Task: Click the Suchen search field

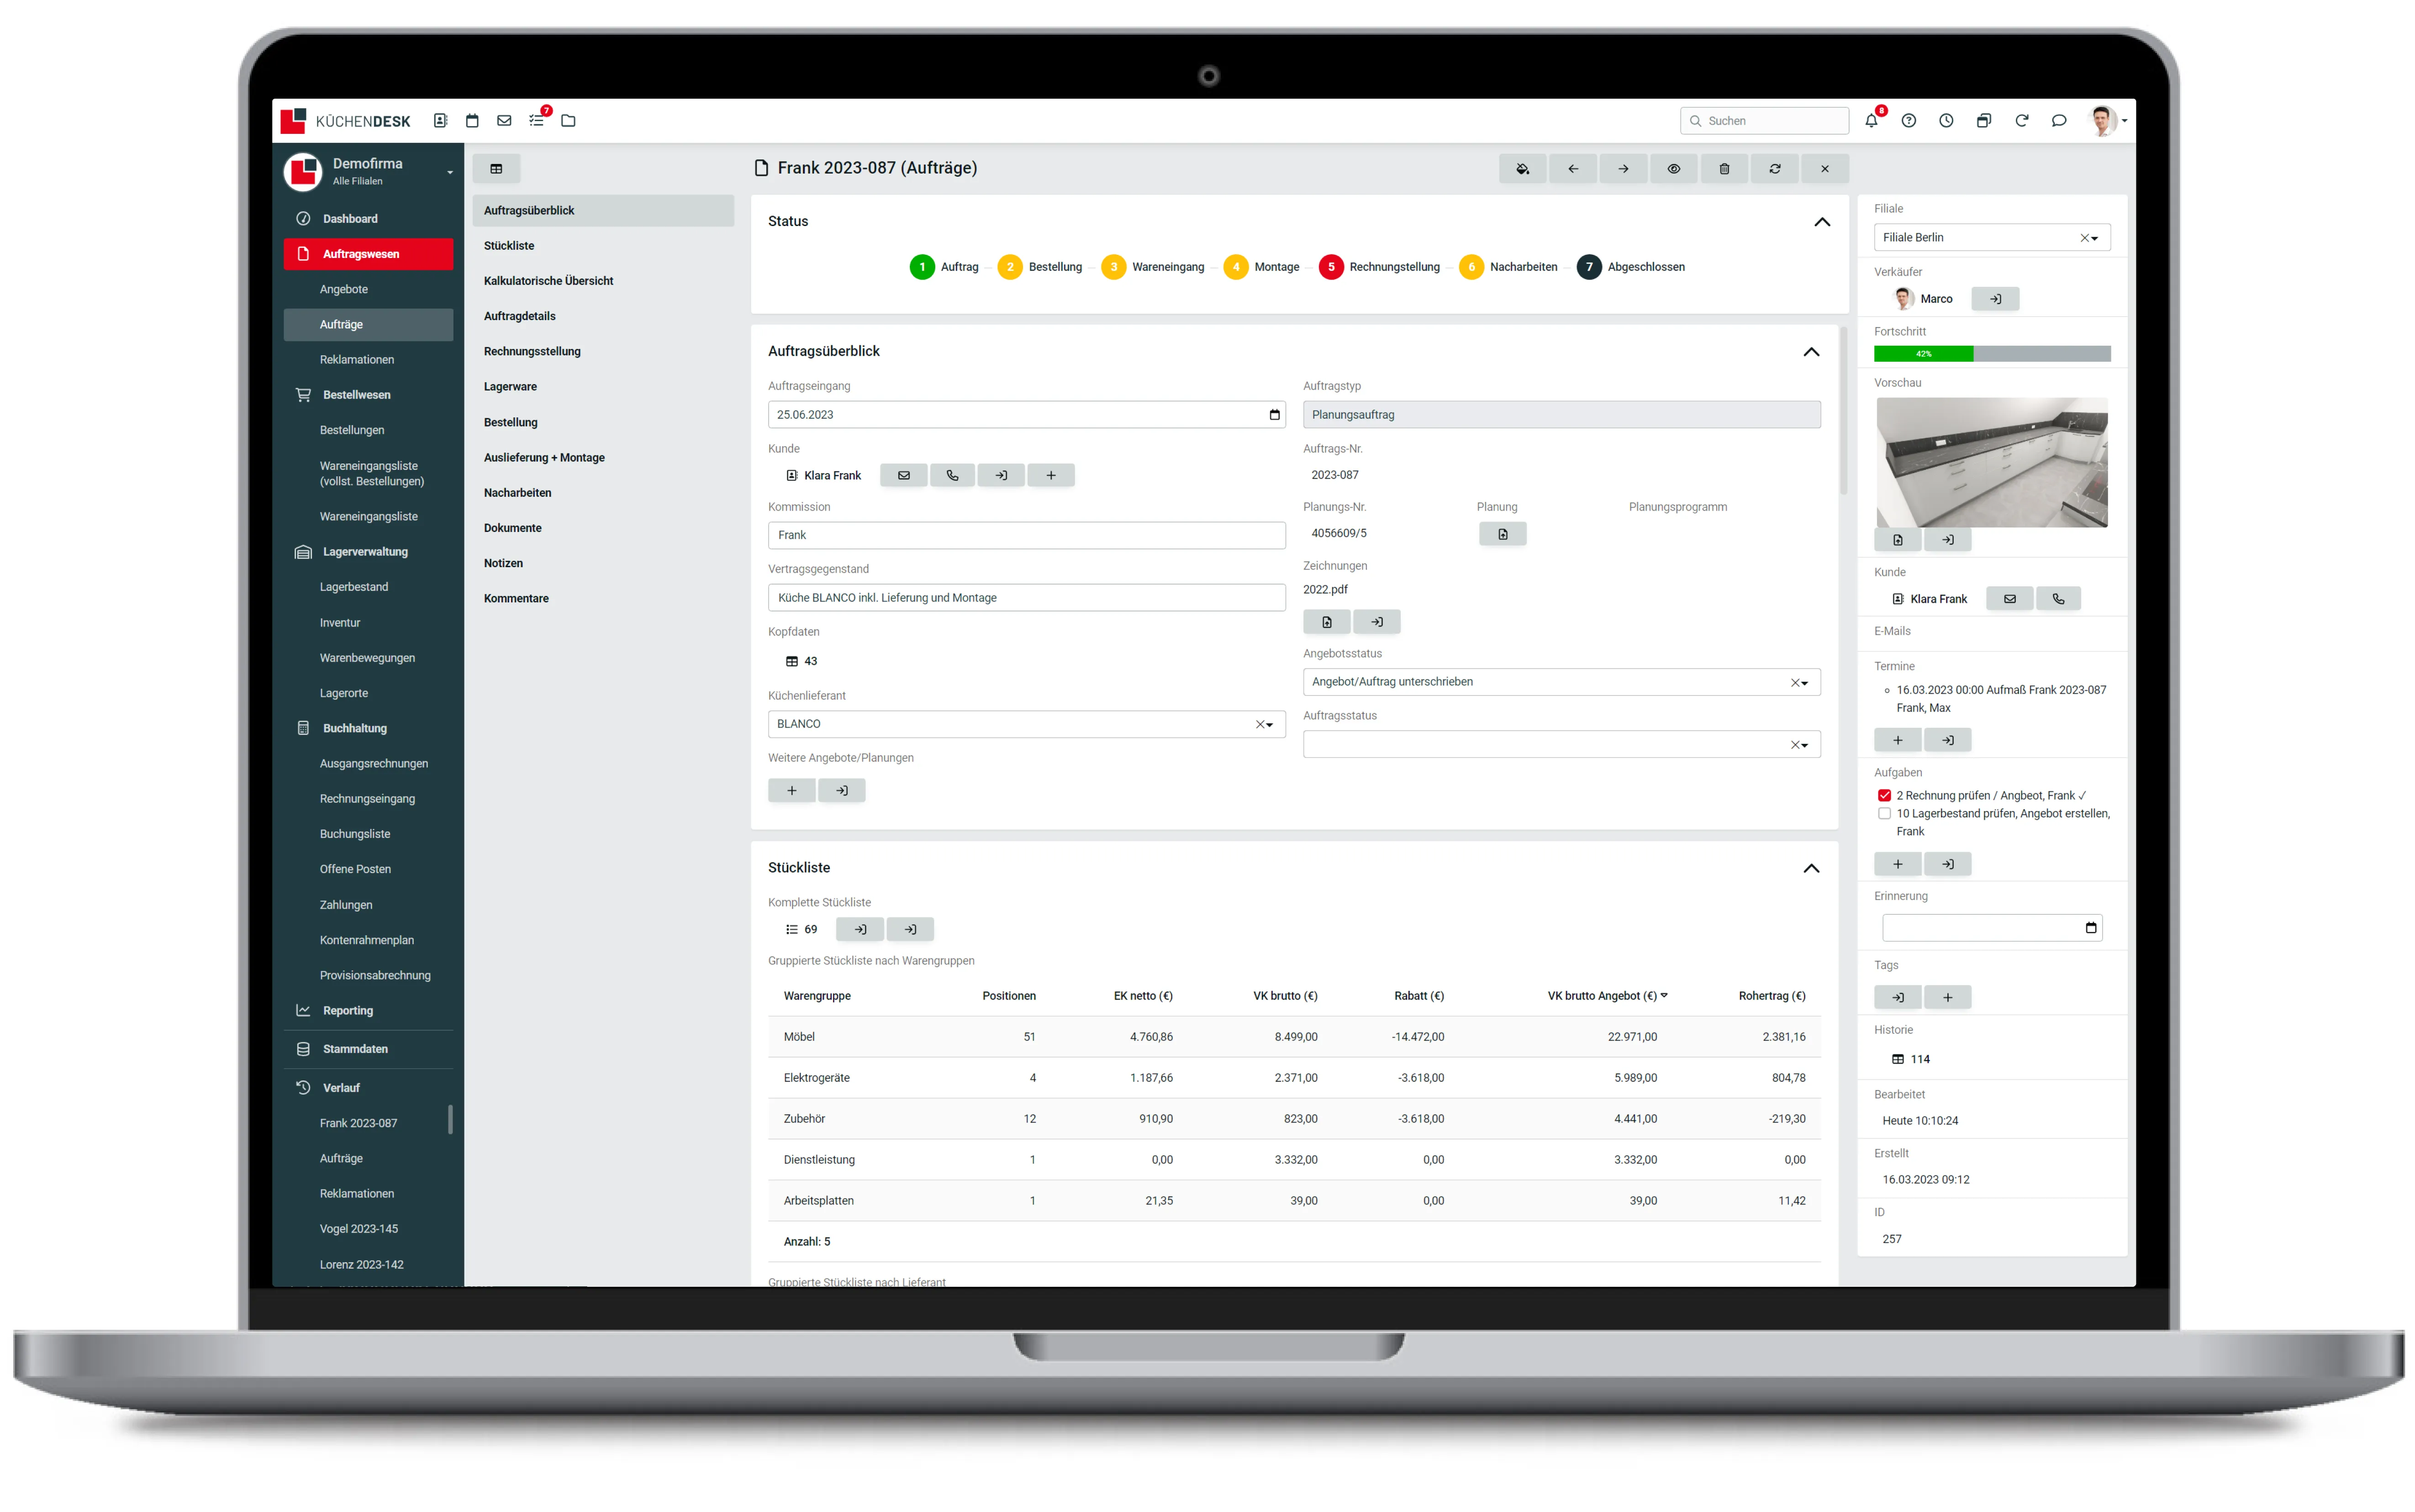Action: point(1764,121)
